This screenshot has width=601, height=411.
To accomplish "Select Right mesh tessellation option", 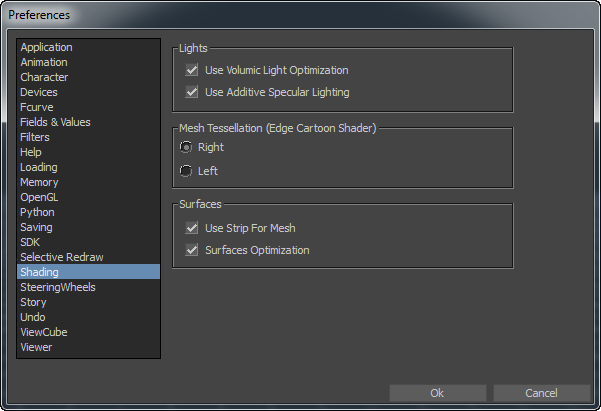I will click(x=186, y=148).
